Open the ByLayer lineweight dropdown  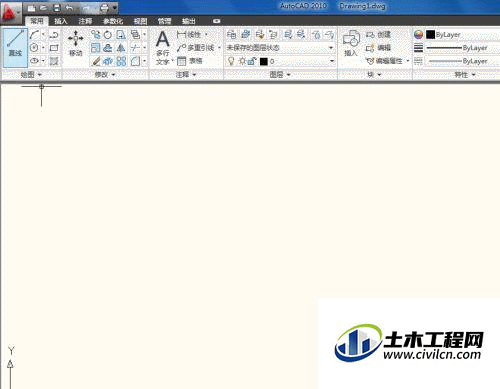coord(463,48)
